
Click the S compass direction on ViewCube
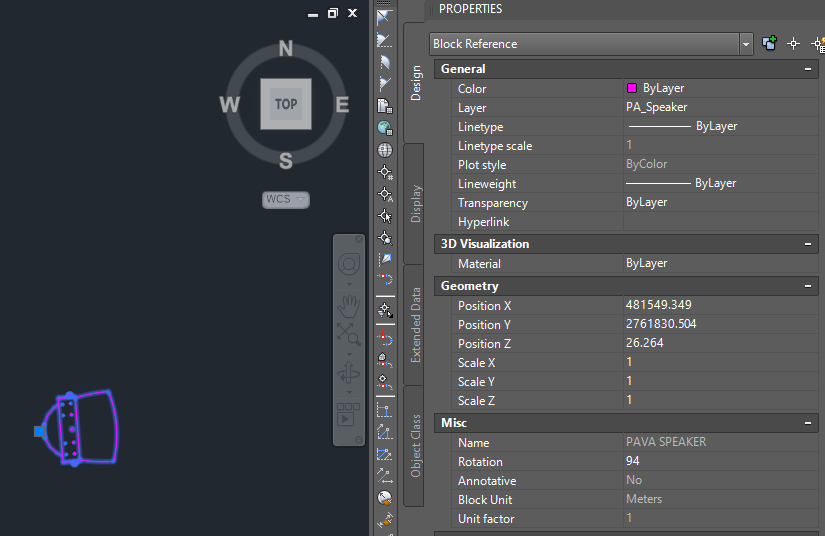pos(286,160)
